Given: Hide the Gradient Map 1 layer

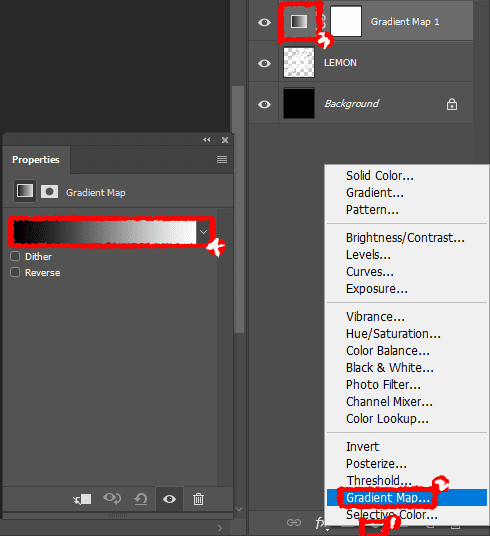Looking at the screenshot, I should pos(264,23).
